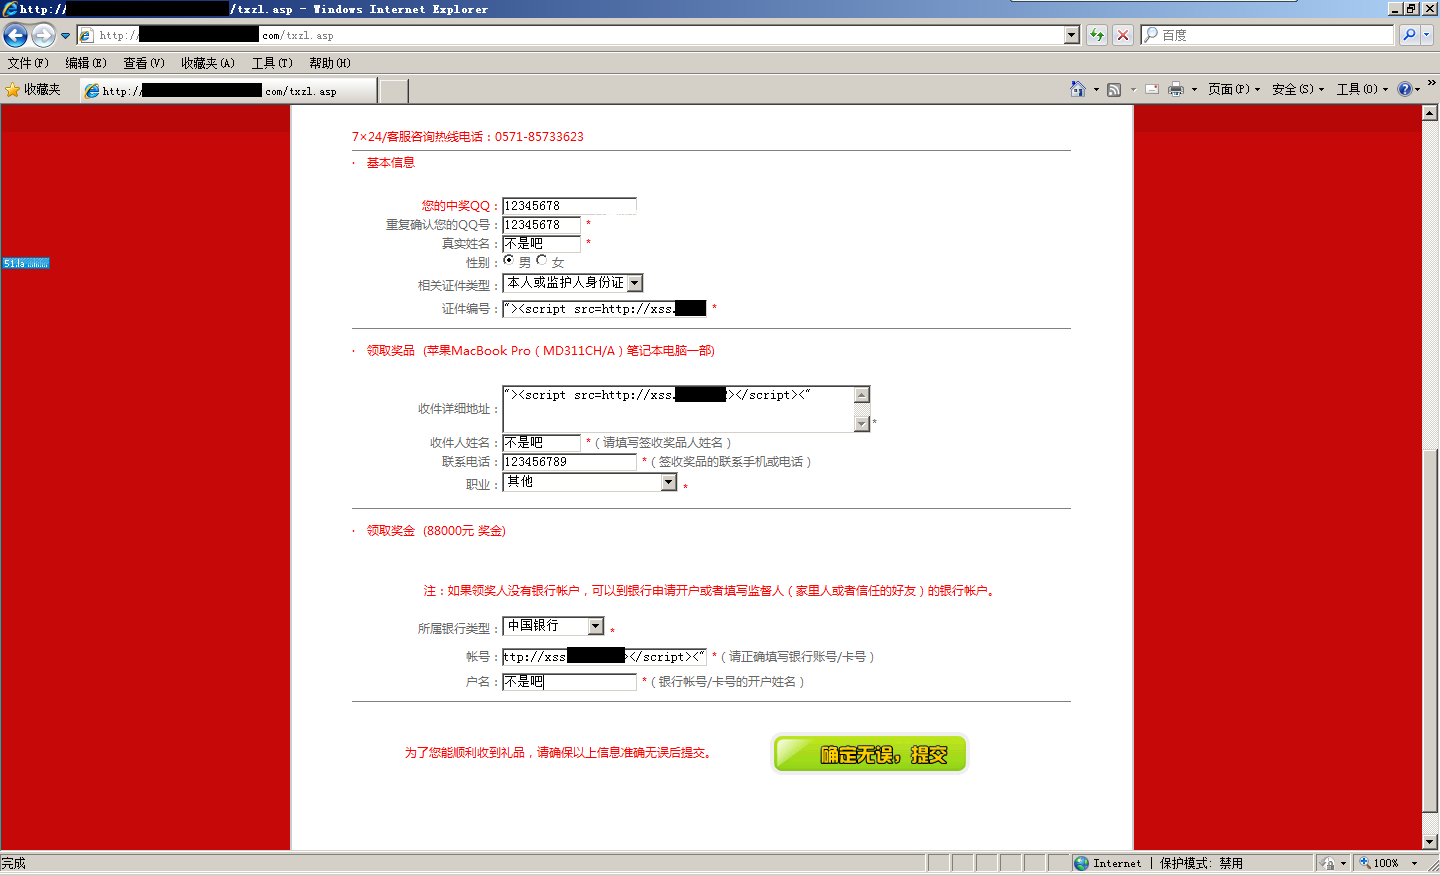The image size is (1440, 876).
Task: Open 收藏夹(A) menu
Action: (x=208, y=63)
